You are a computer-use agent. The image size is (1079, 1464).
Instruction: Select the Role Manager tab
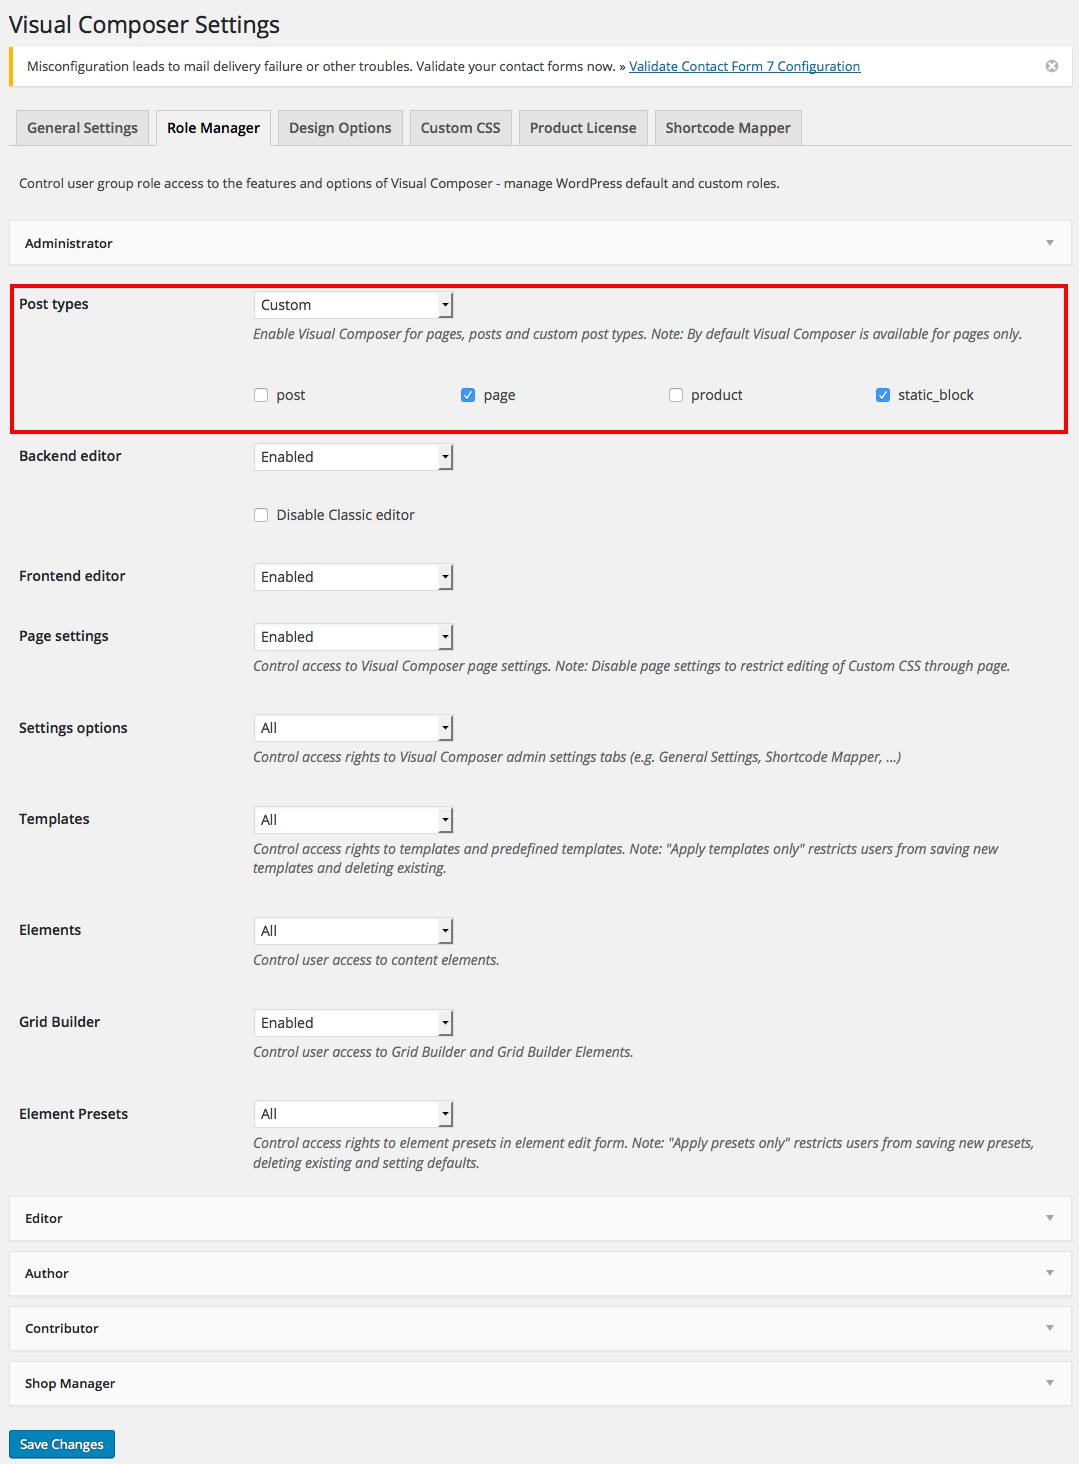pyautogui.click(x=213, y=128)
